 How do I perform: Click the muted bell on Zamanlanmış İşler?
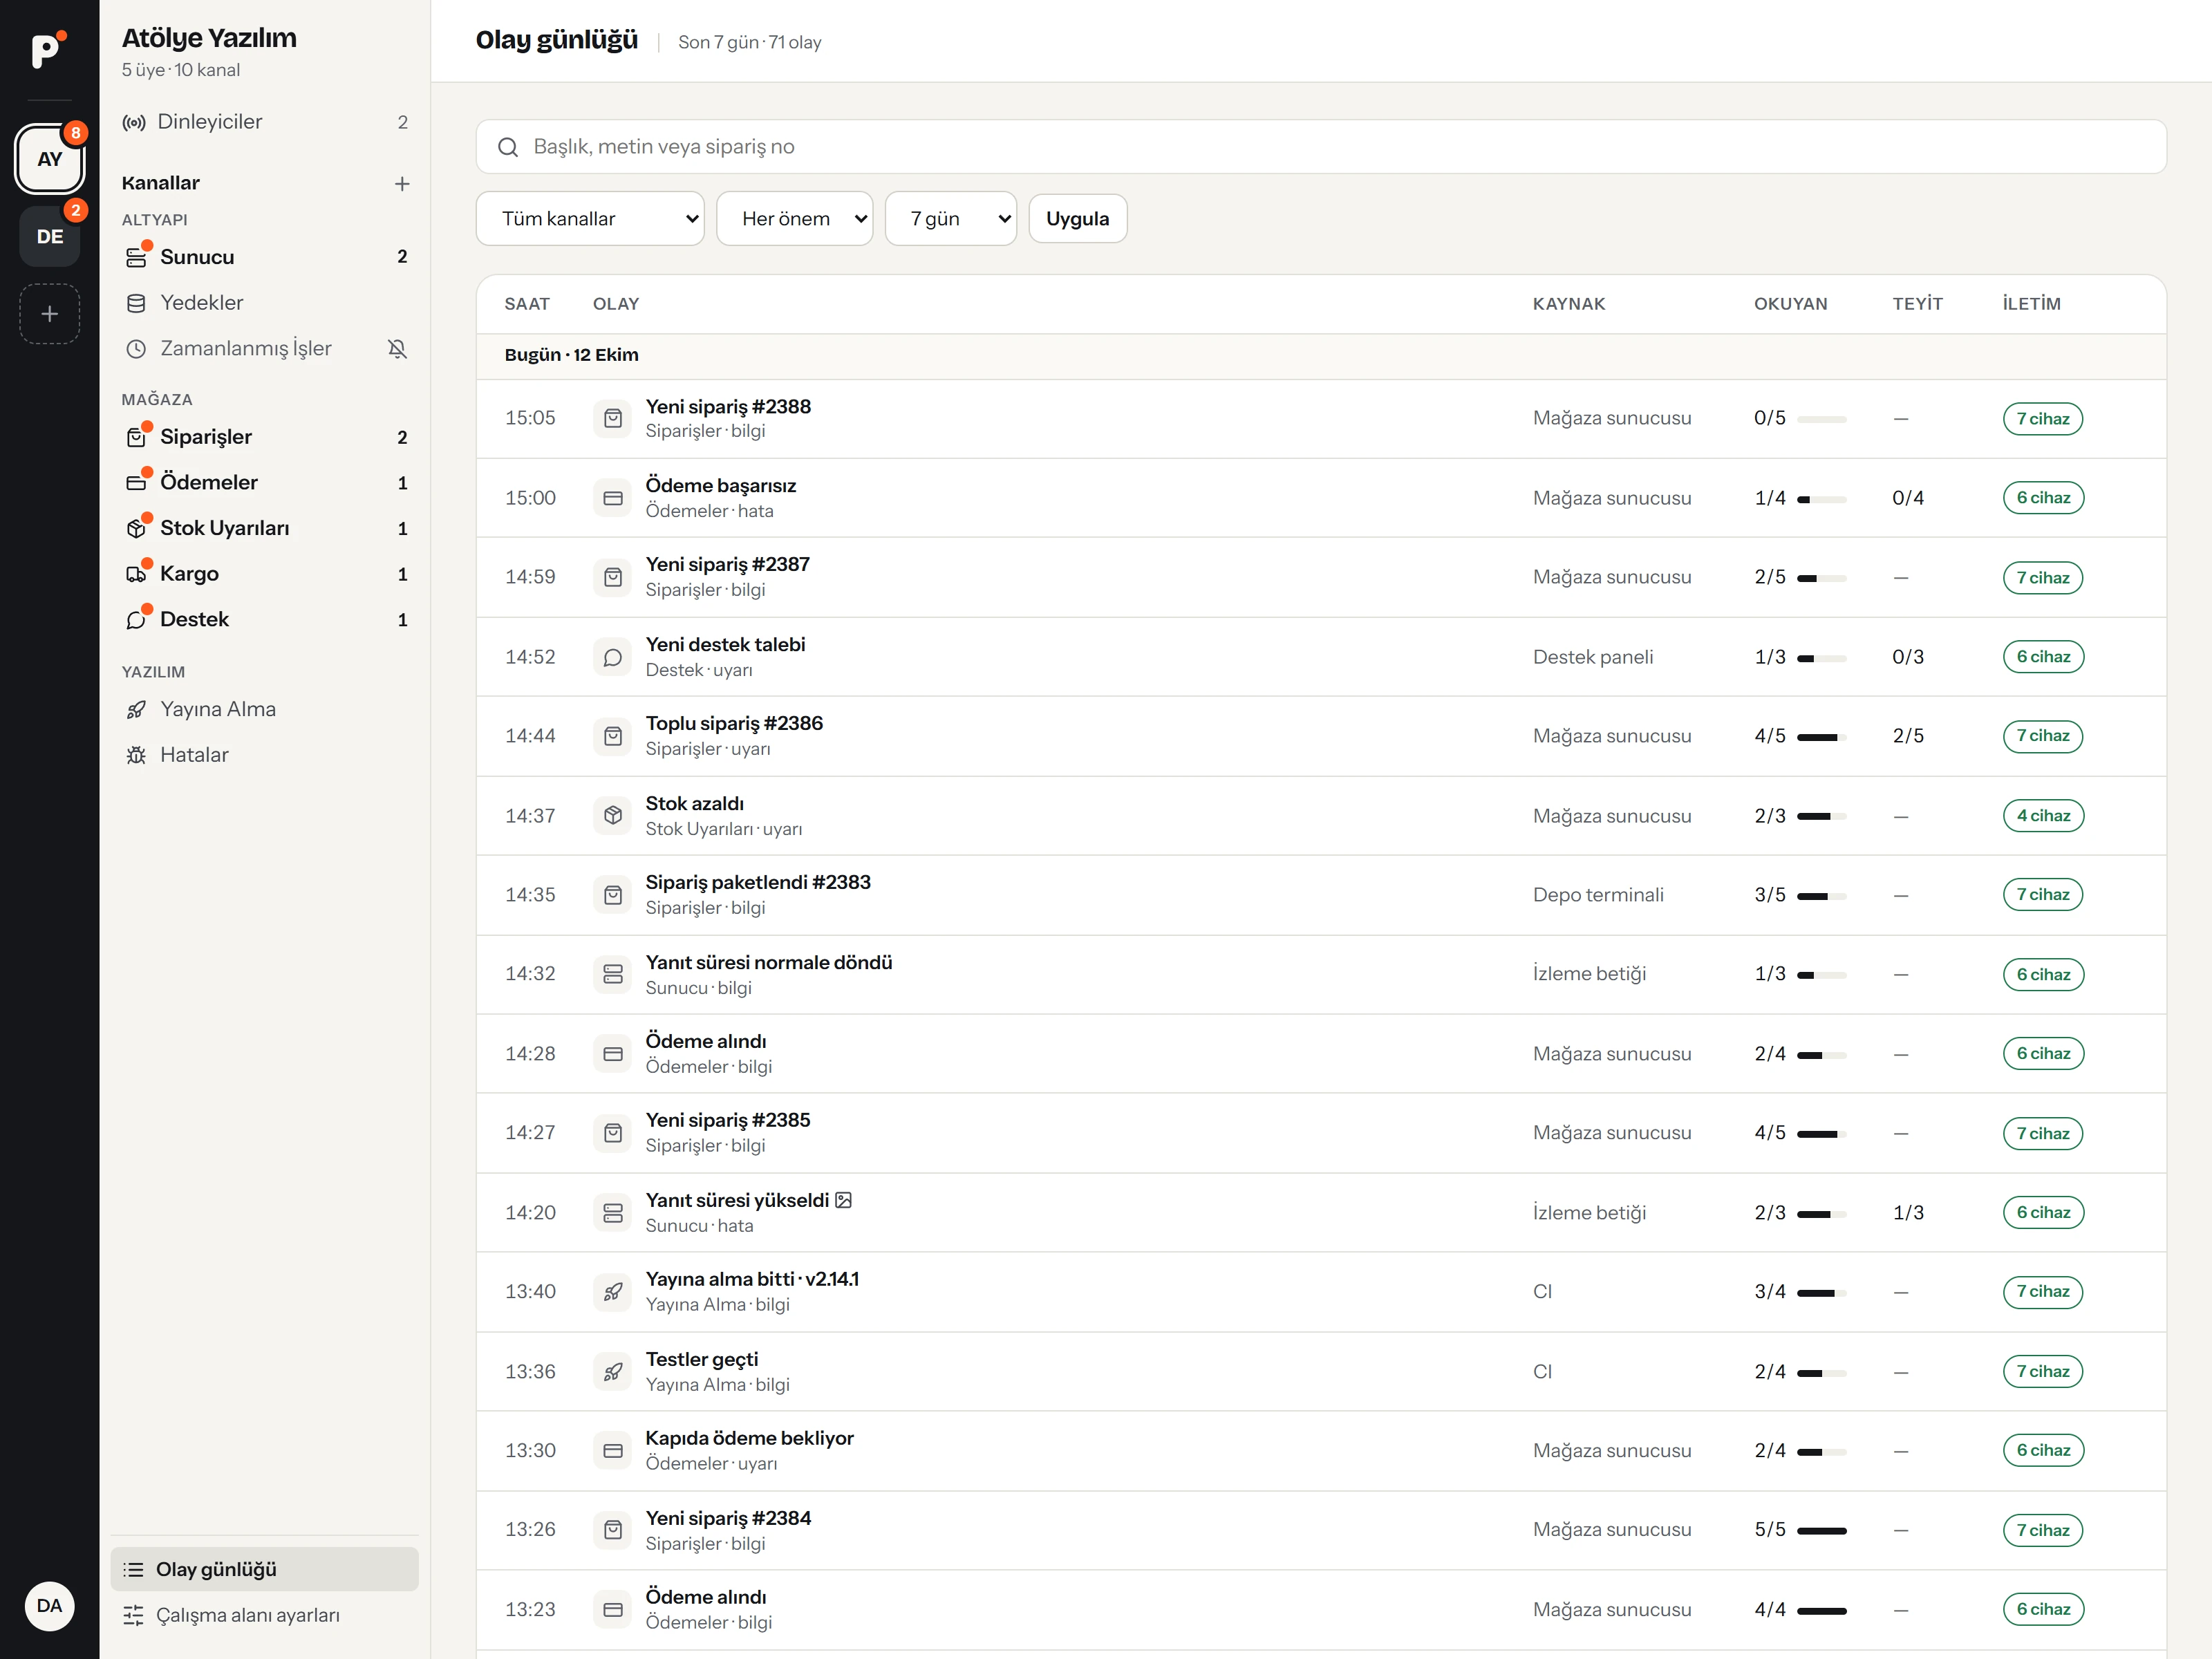click(x=397, y=349)
